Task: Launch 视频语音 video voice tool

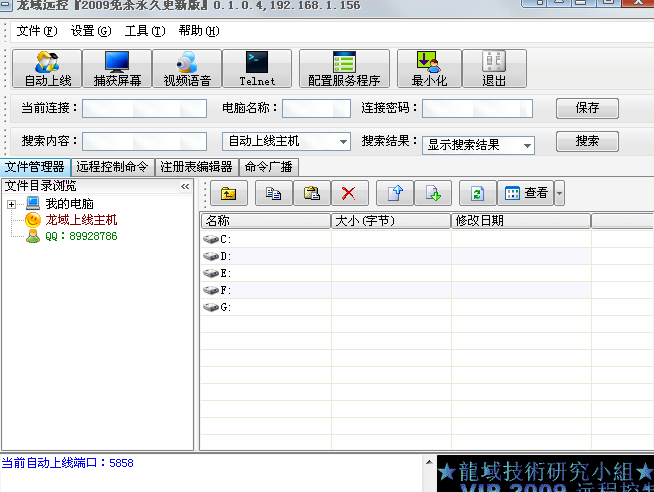Action: [x=187, y=69]
